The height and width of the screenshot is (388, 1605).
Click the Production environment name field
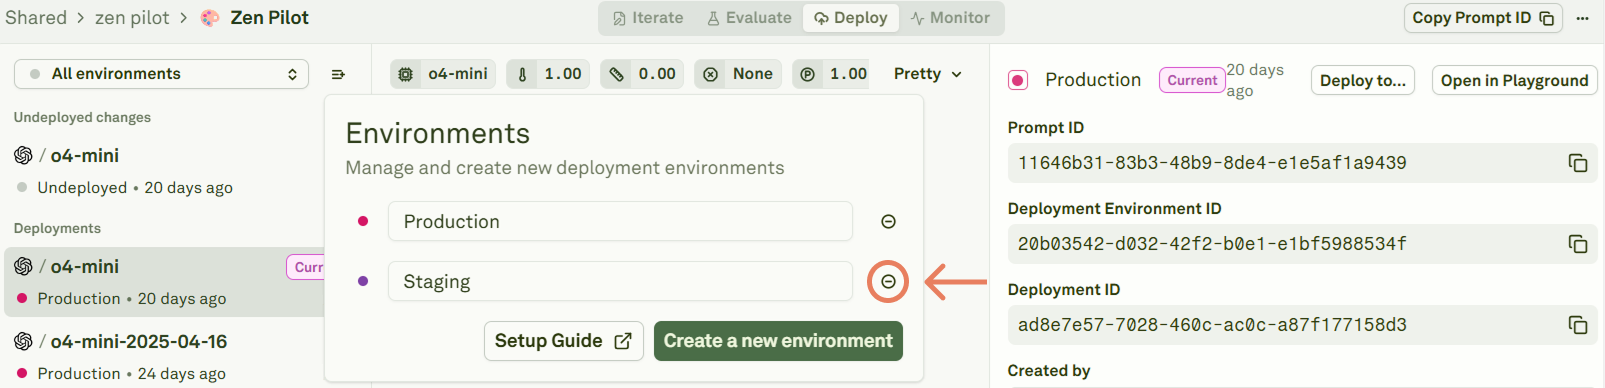point(620,222)
